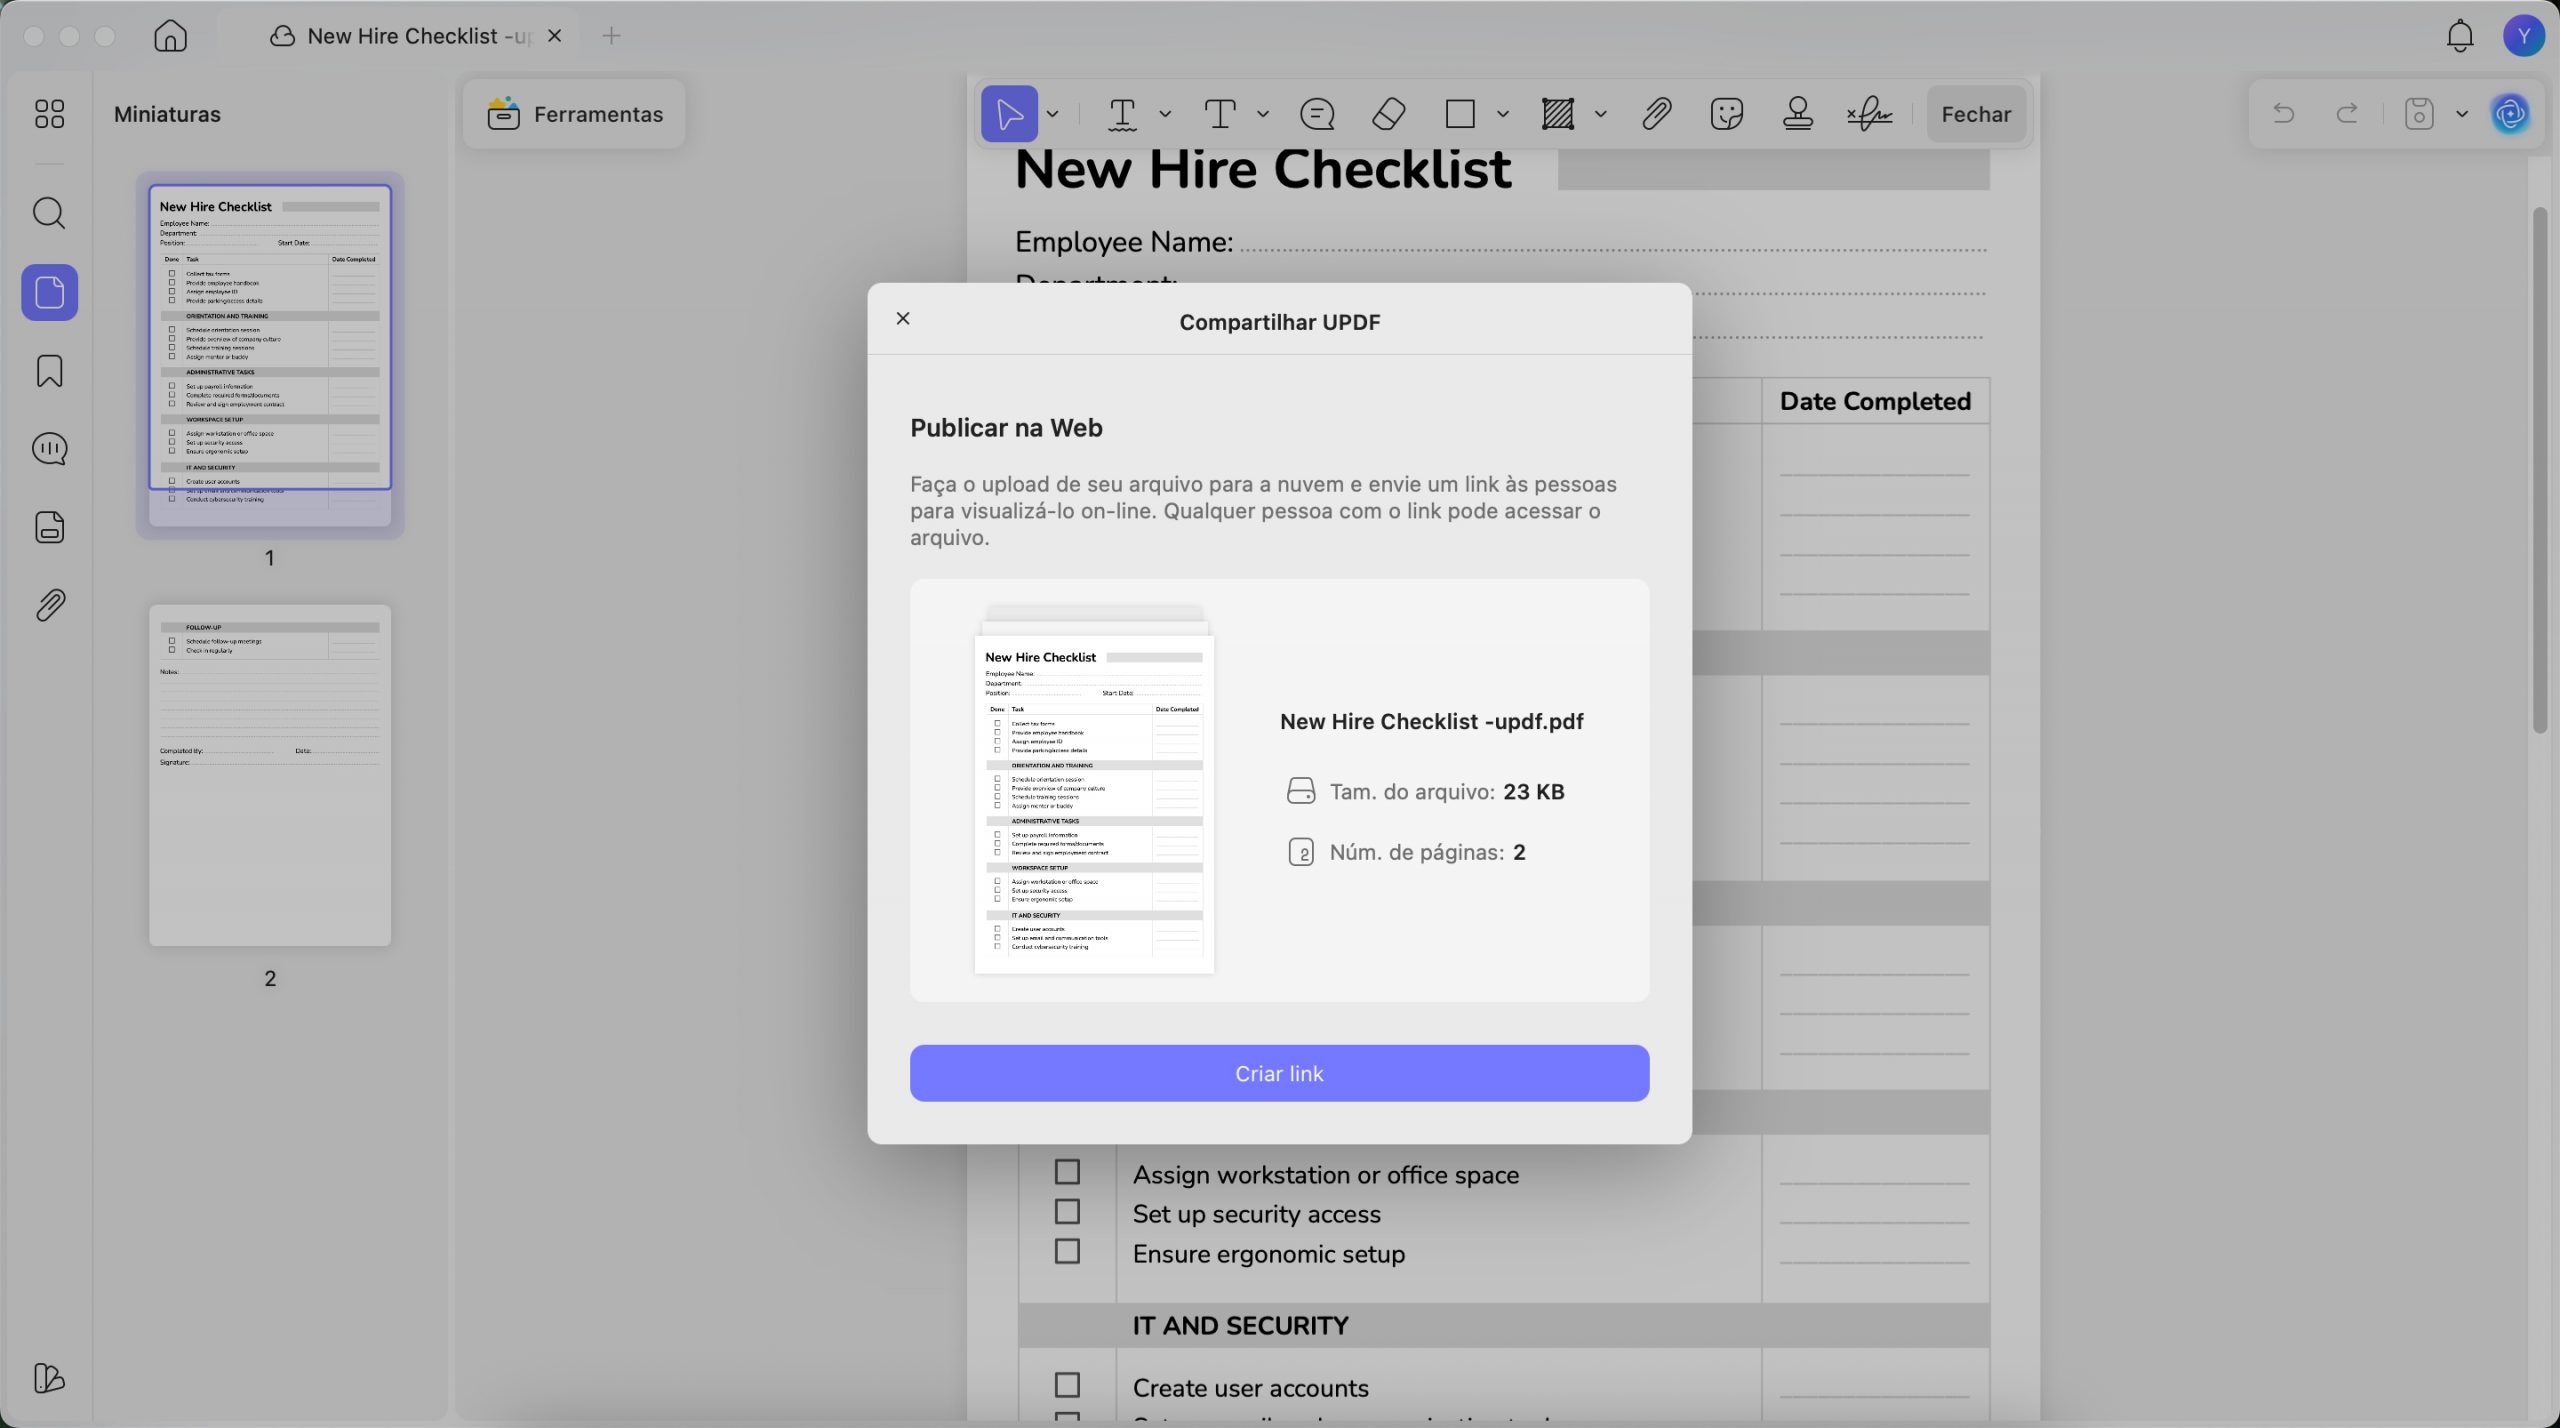Select the eraser tool

(1389, 114)
